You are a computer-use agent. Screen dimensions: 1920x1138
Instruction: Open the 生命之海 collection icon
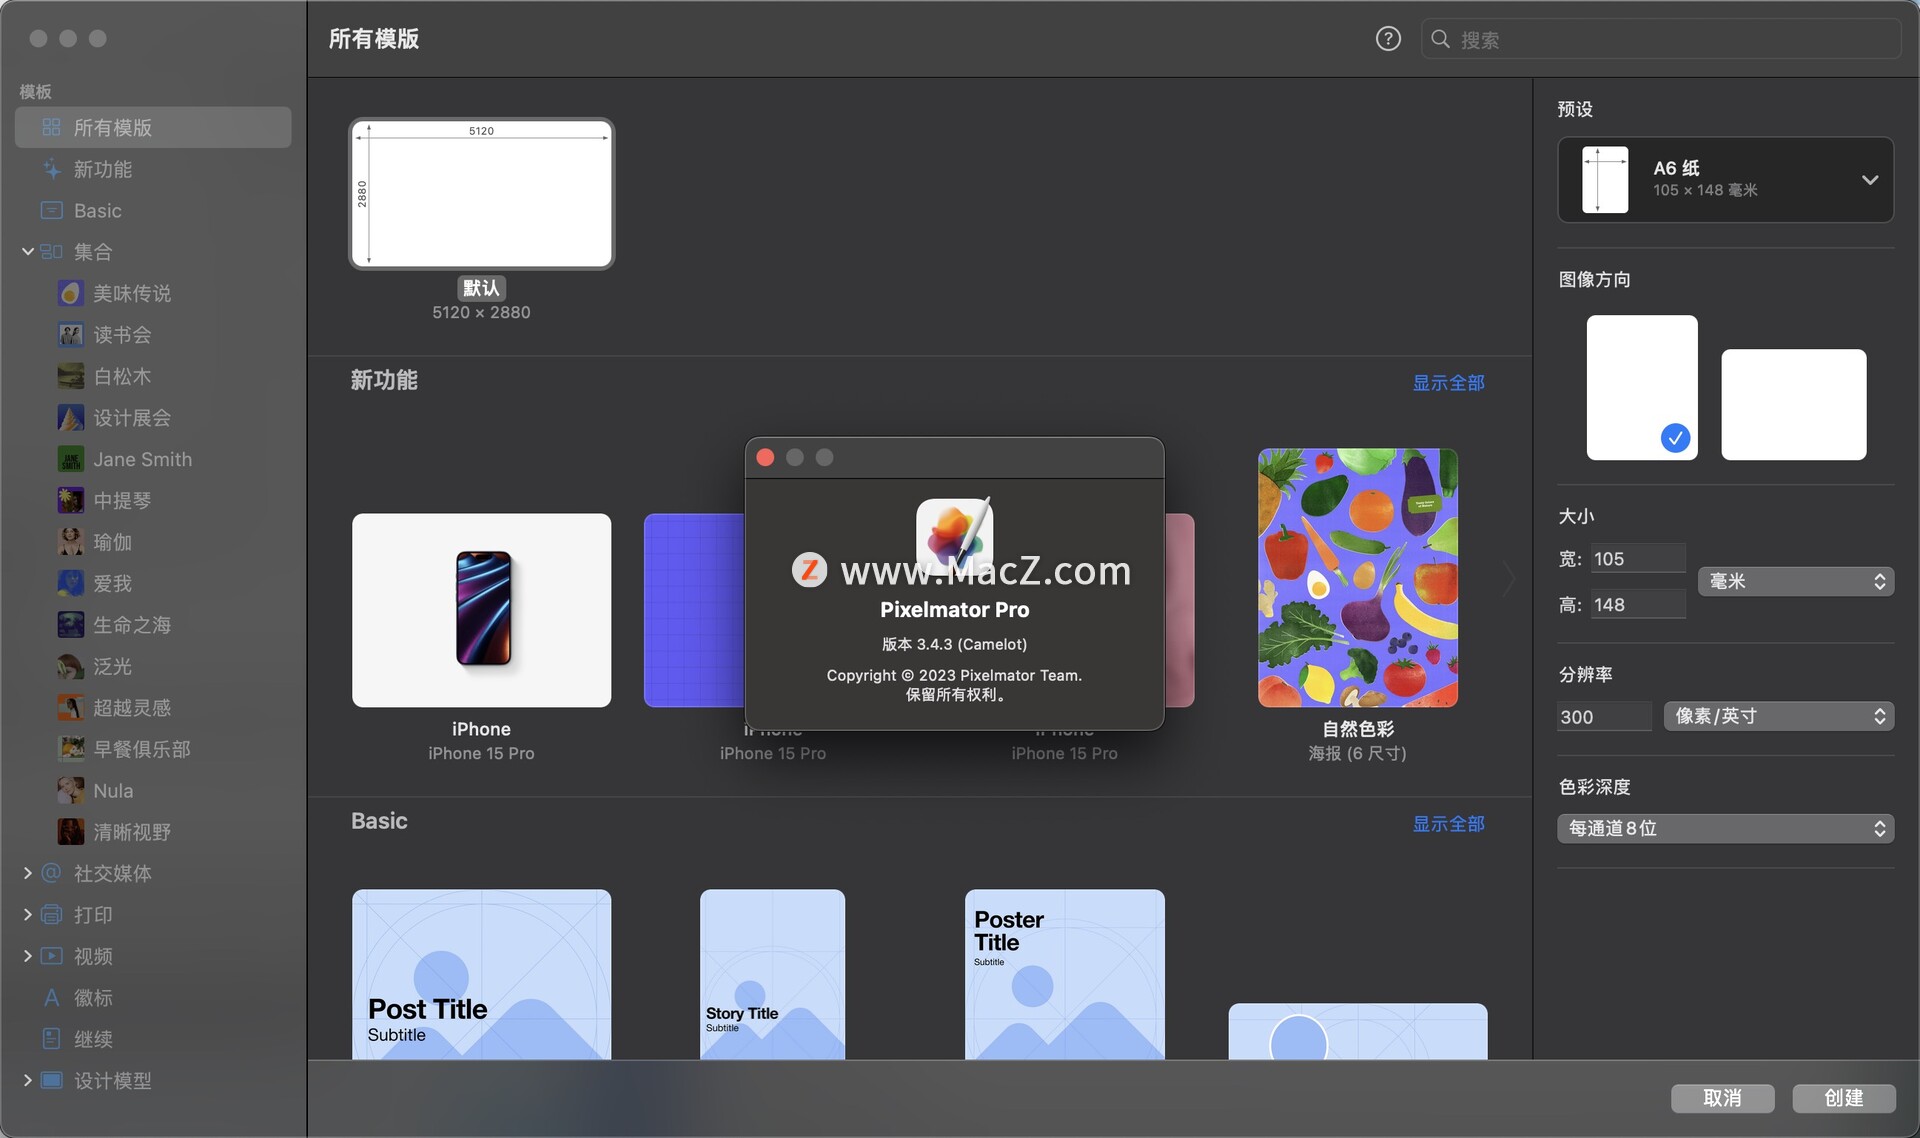(x=70, y=625)
